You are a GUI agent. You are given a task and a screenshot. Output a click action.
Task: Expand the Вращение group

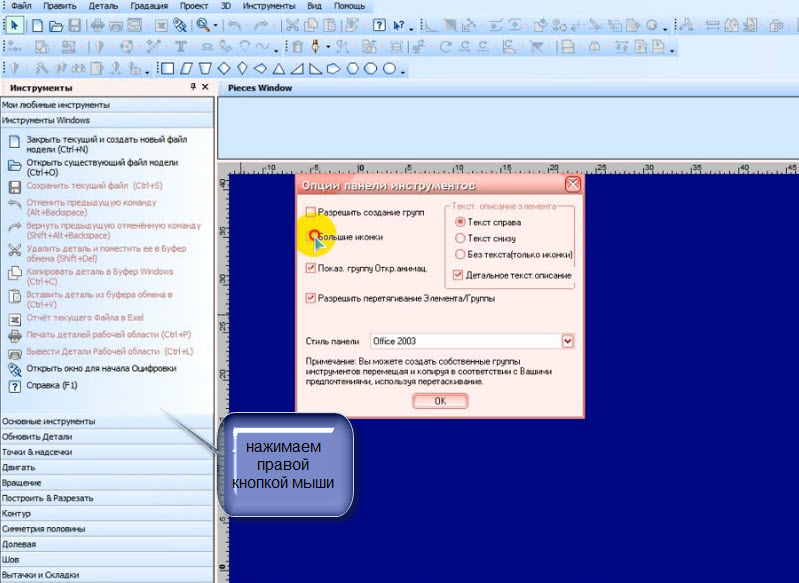tap(107, 483)
